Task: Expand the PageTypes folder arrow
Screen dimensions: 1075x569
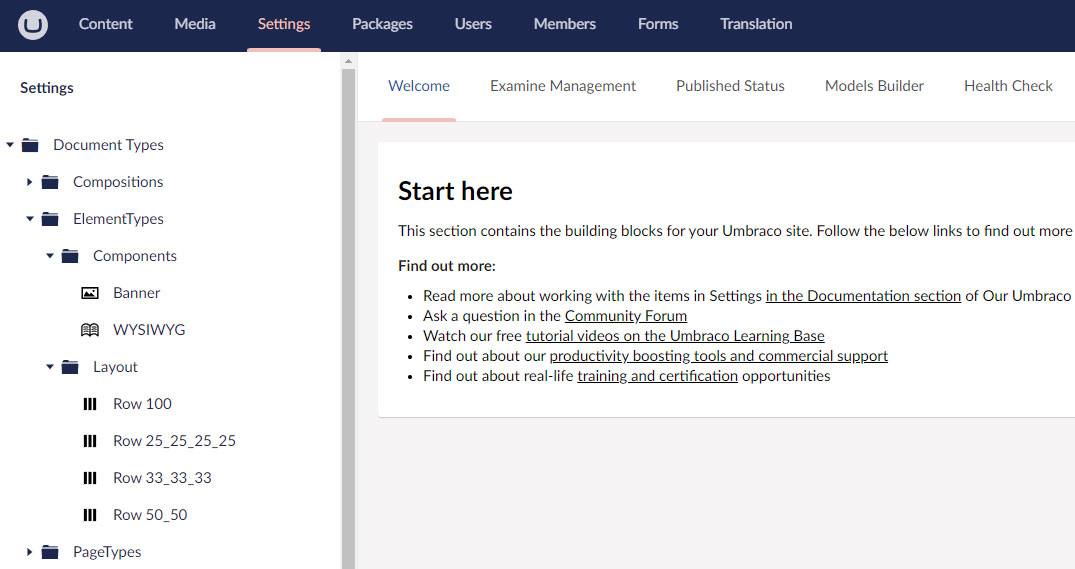Action: coord(30,552)
